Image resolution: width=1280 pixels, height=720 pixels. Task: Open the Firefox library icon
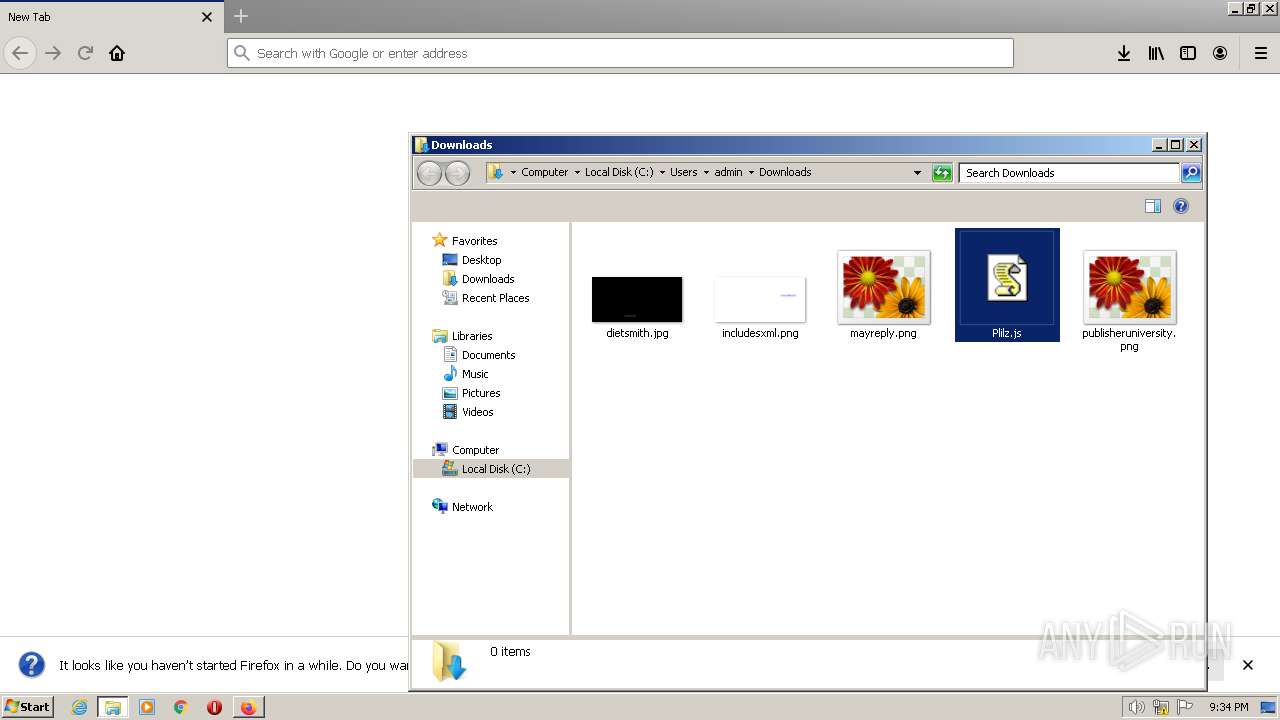point(1156,53)
